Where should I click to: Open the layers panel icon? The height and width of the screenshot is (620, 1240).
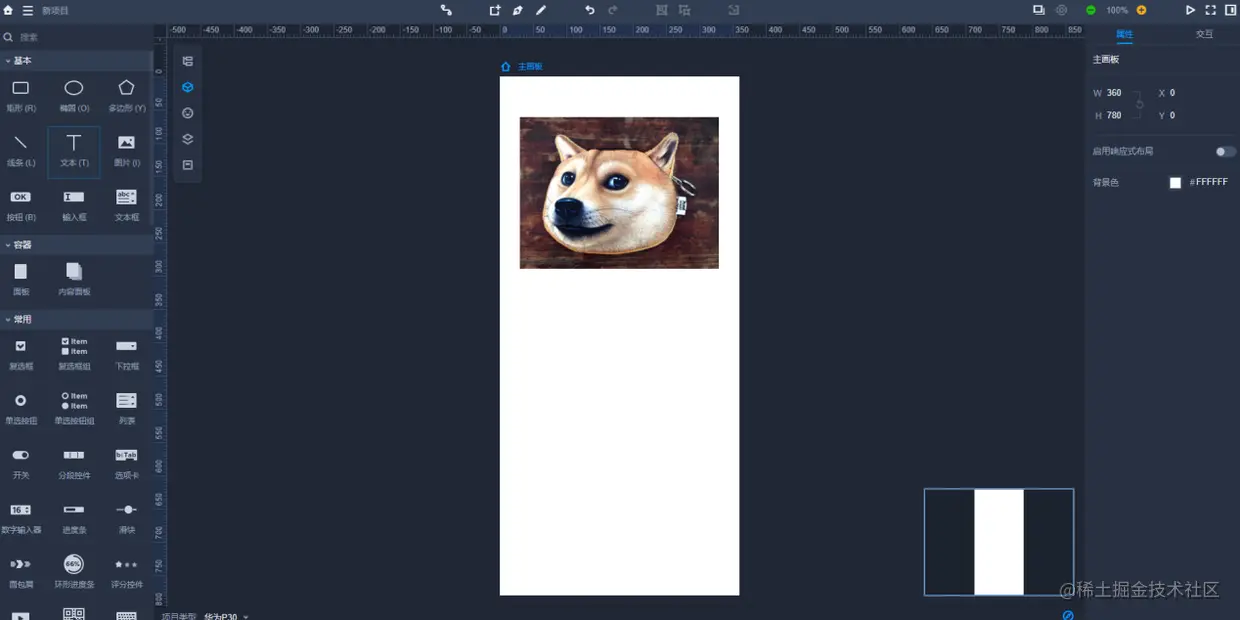click(188, 139)
